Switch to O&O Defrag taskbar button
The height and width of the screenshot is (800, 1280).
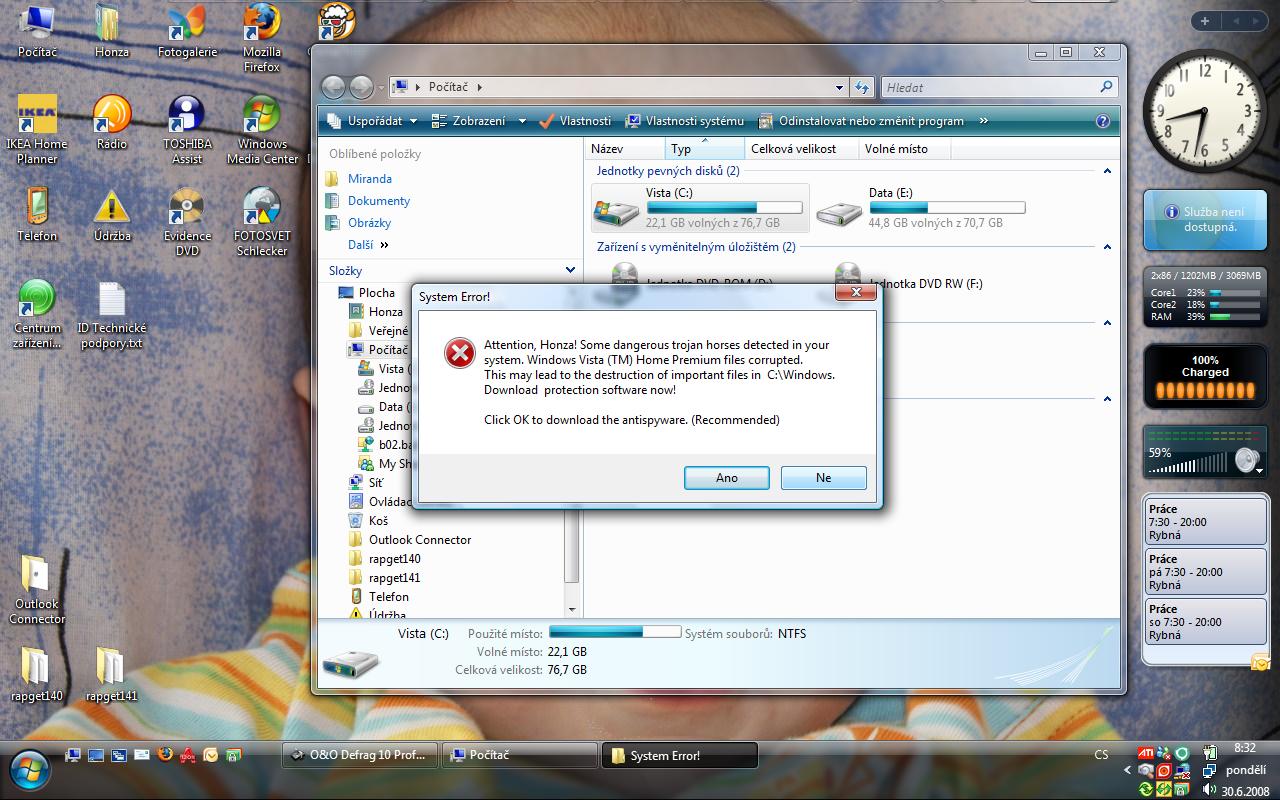(361, 755)
